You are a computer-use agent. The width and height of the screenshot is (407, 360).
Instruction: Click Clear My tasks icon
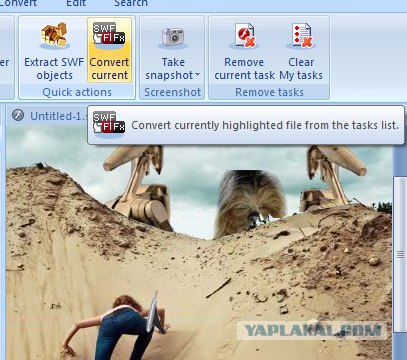tap(302, 35)
